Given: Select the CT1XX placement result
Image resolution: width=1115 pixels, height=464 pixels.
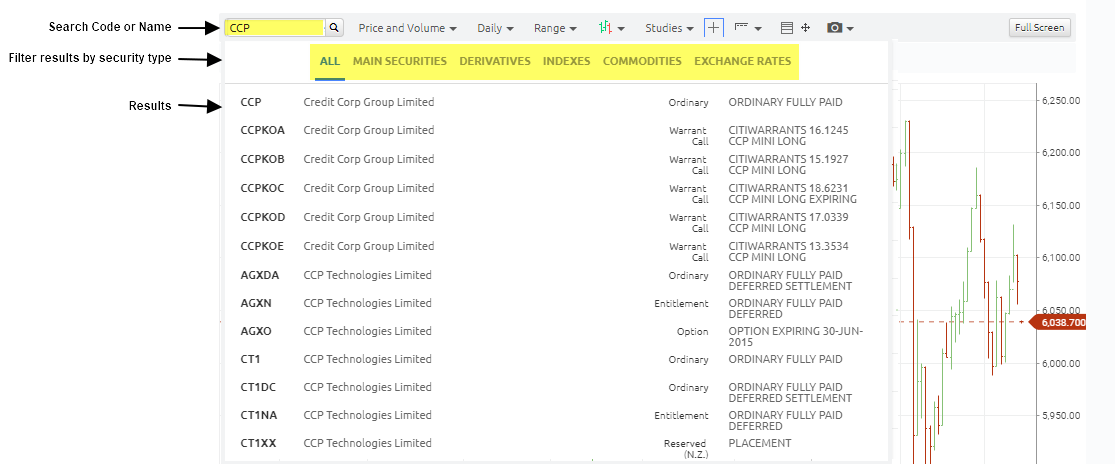Looking at the screenshot, I should [556, 448].
